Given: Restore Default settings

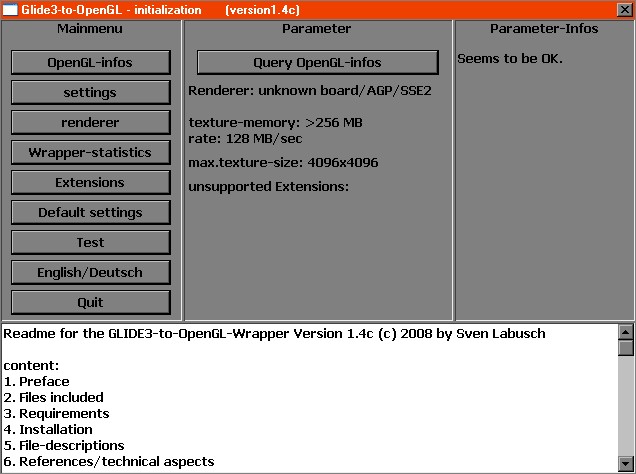Looking at the screenshot, I should coord(90,212).
